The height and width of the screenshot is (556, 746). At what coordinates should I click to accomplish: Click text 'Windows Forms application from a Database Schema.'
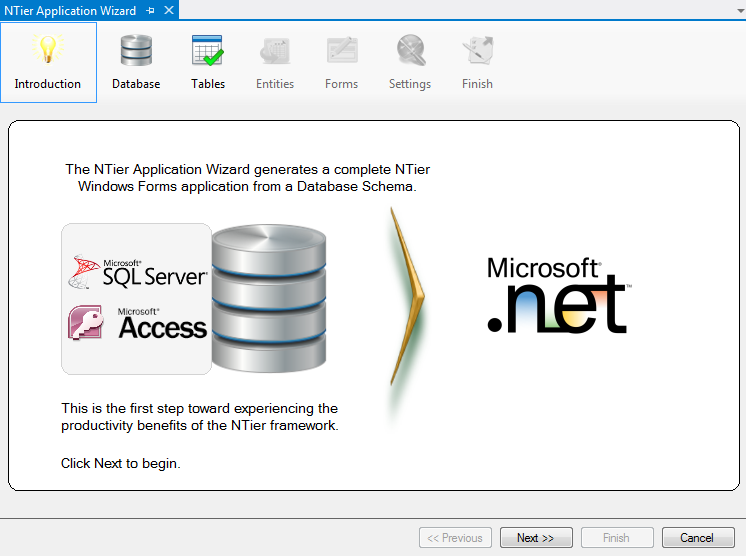[x=247, y=186]
